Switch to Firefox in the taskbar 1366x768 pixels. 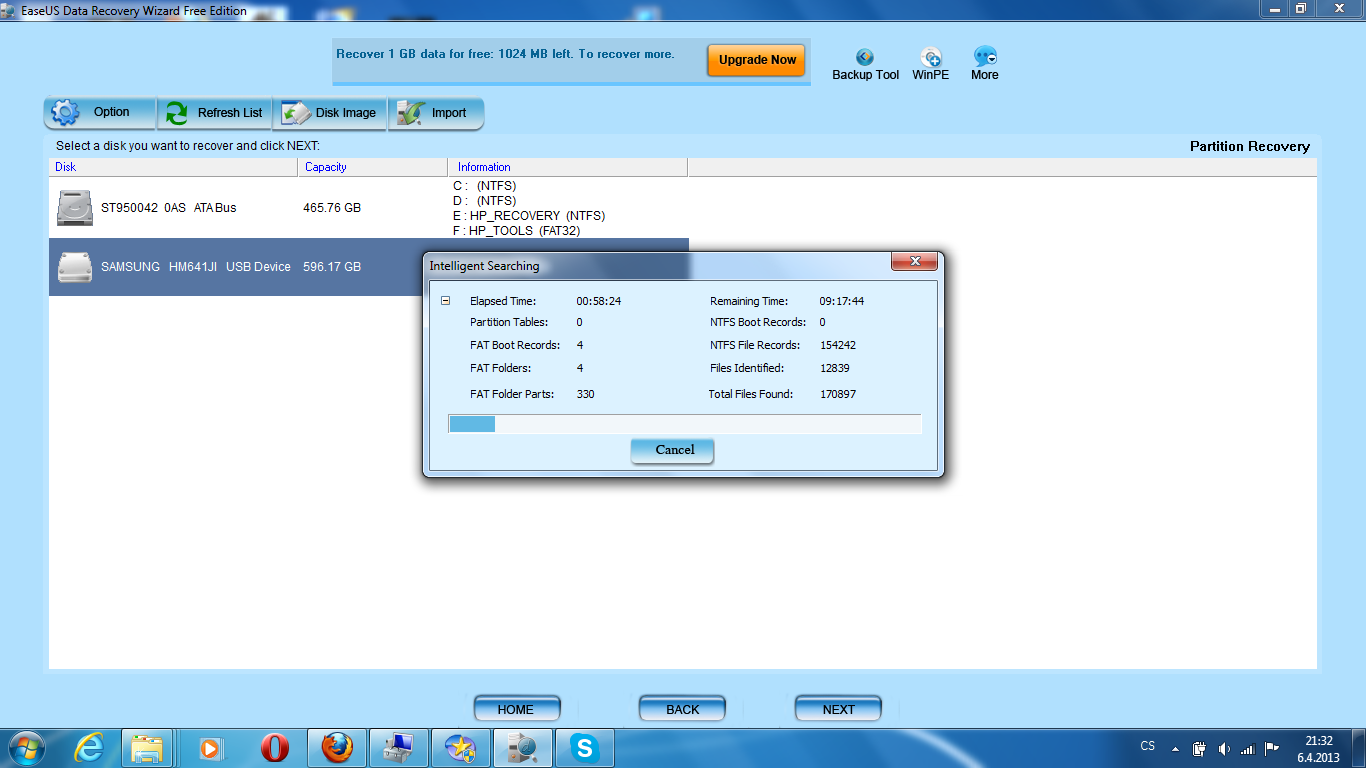(337, 748)
